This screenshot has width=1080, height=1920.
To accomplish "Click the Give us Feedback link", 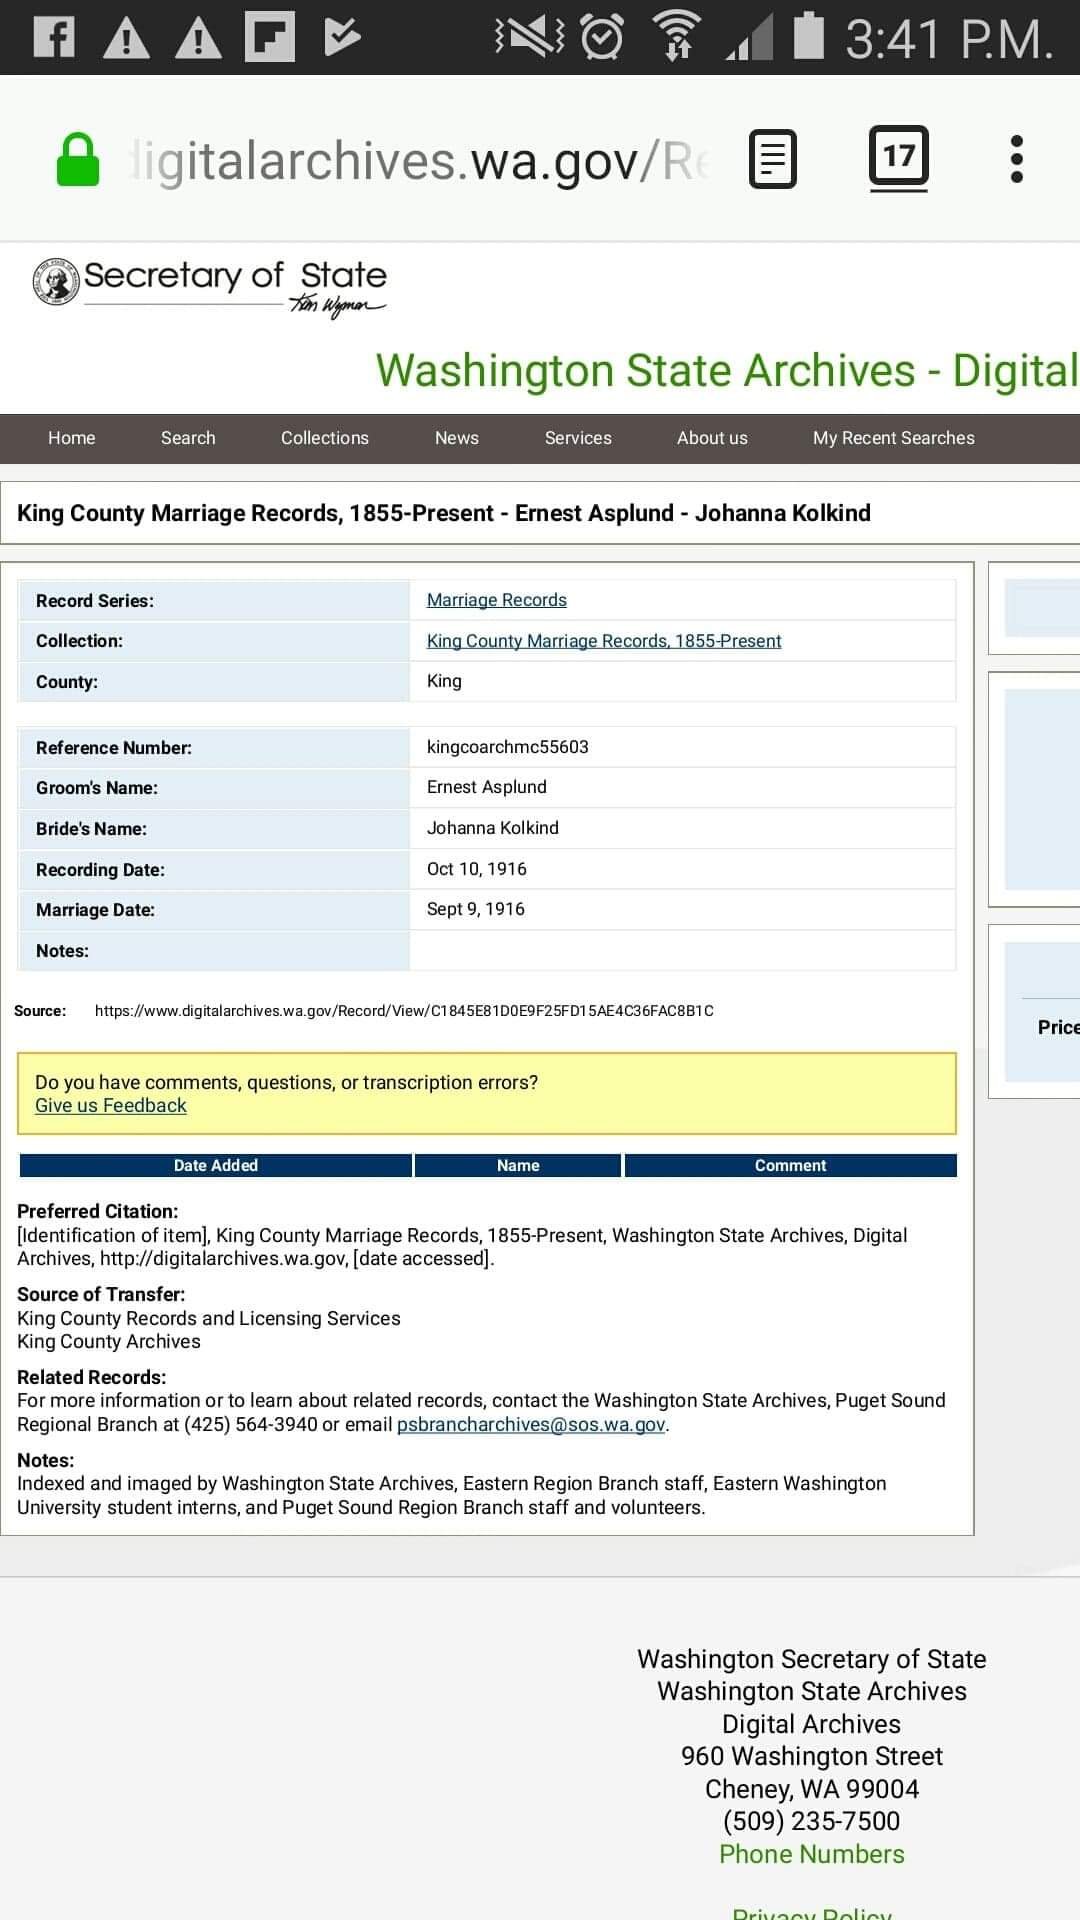I will point(111,1106).
